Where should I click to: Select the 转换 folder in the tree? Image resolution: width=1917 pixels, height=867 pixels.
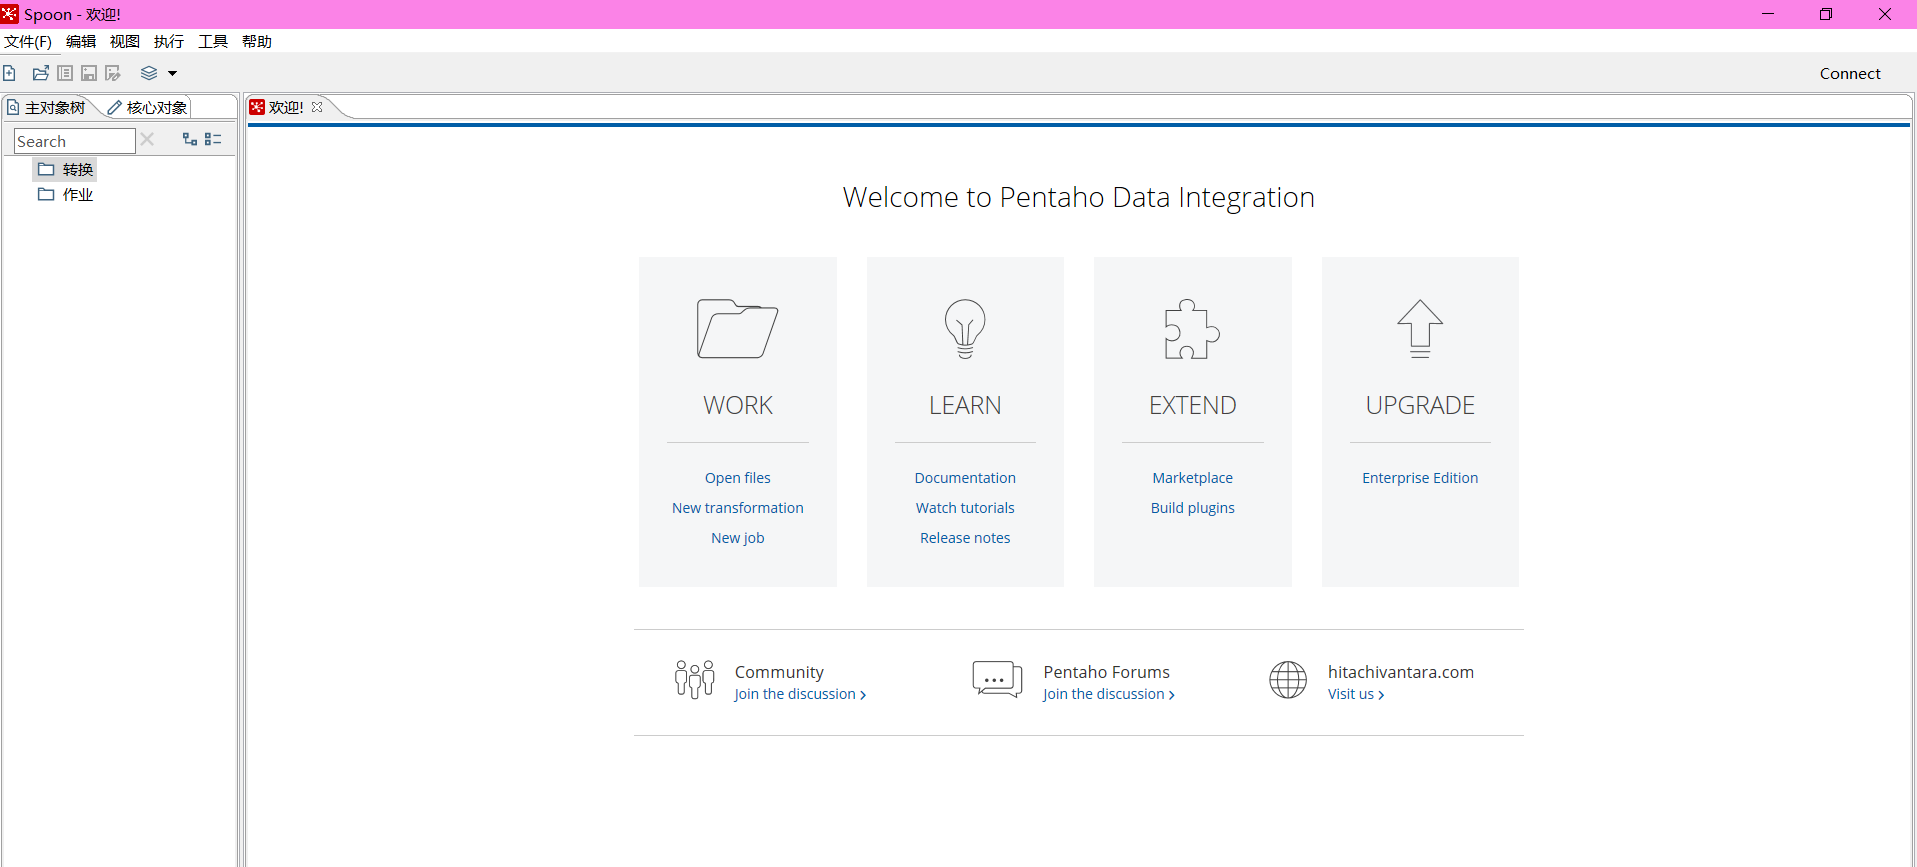(x=66, y=169)
